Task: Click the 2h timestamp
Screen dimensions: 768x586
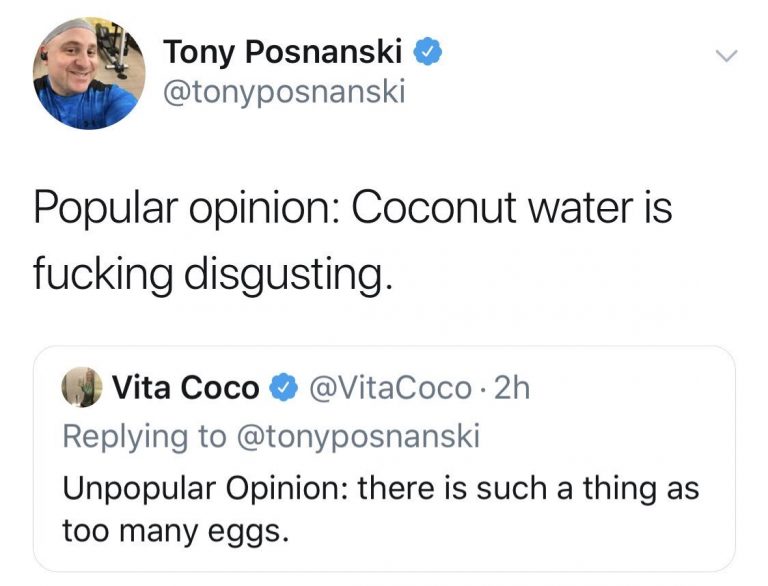Action: click(511, 388)
